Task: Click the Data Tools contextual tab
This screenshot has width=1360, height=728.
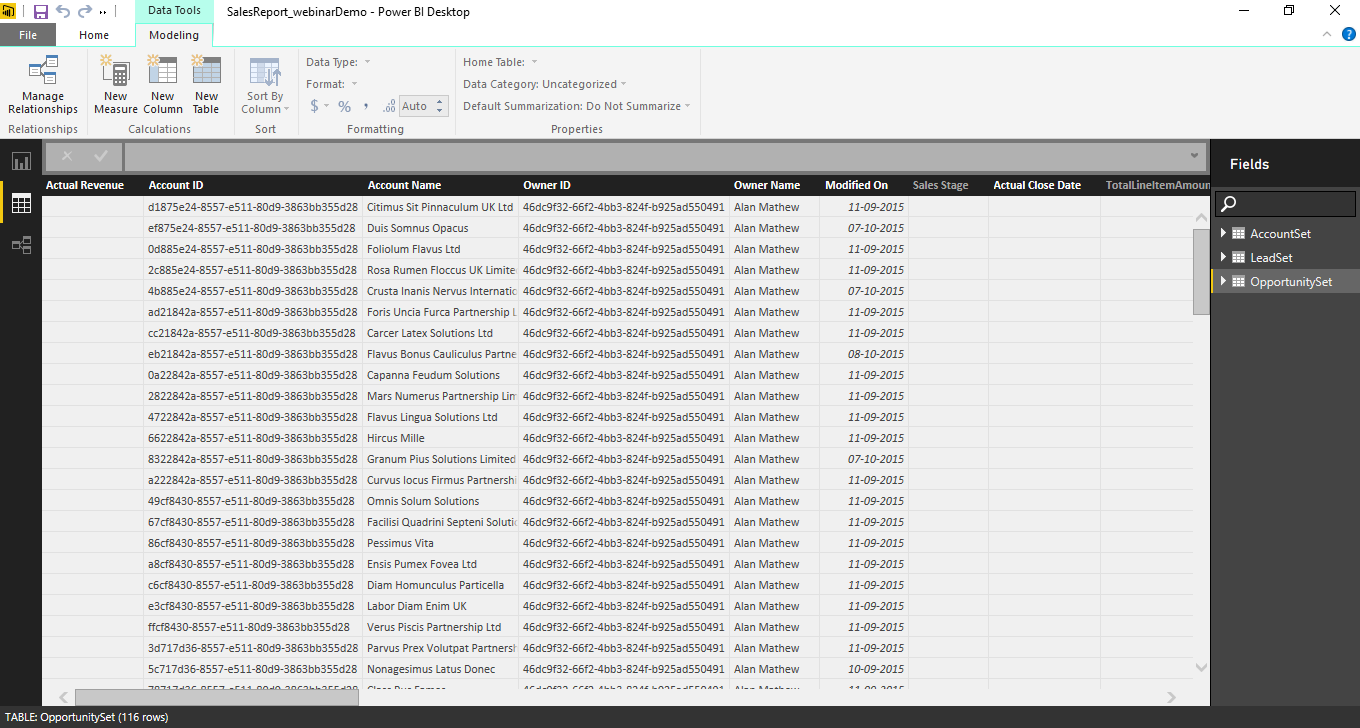Action: [174, 11]
